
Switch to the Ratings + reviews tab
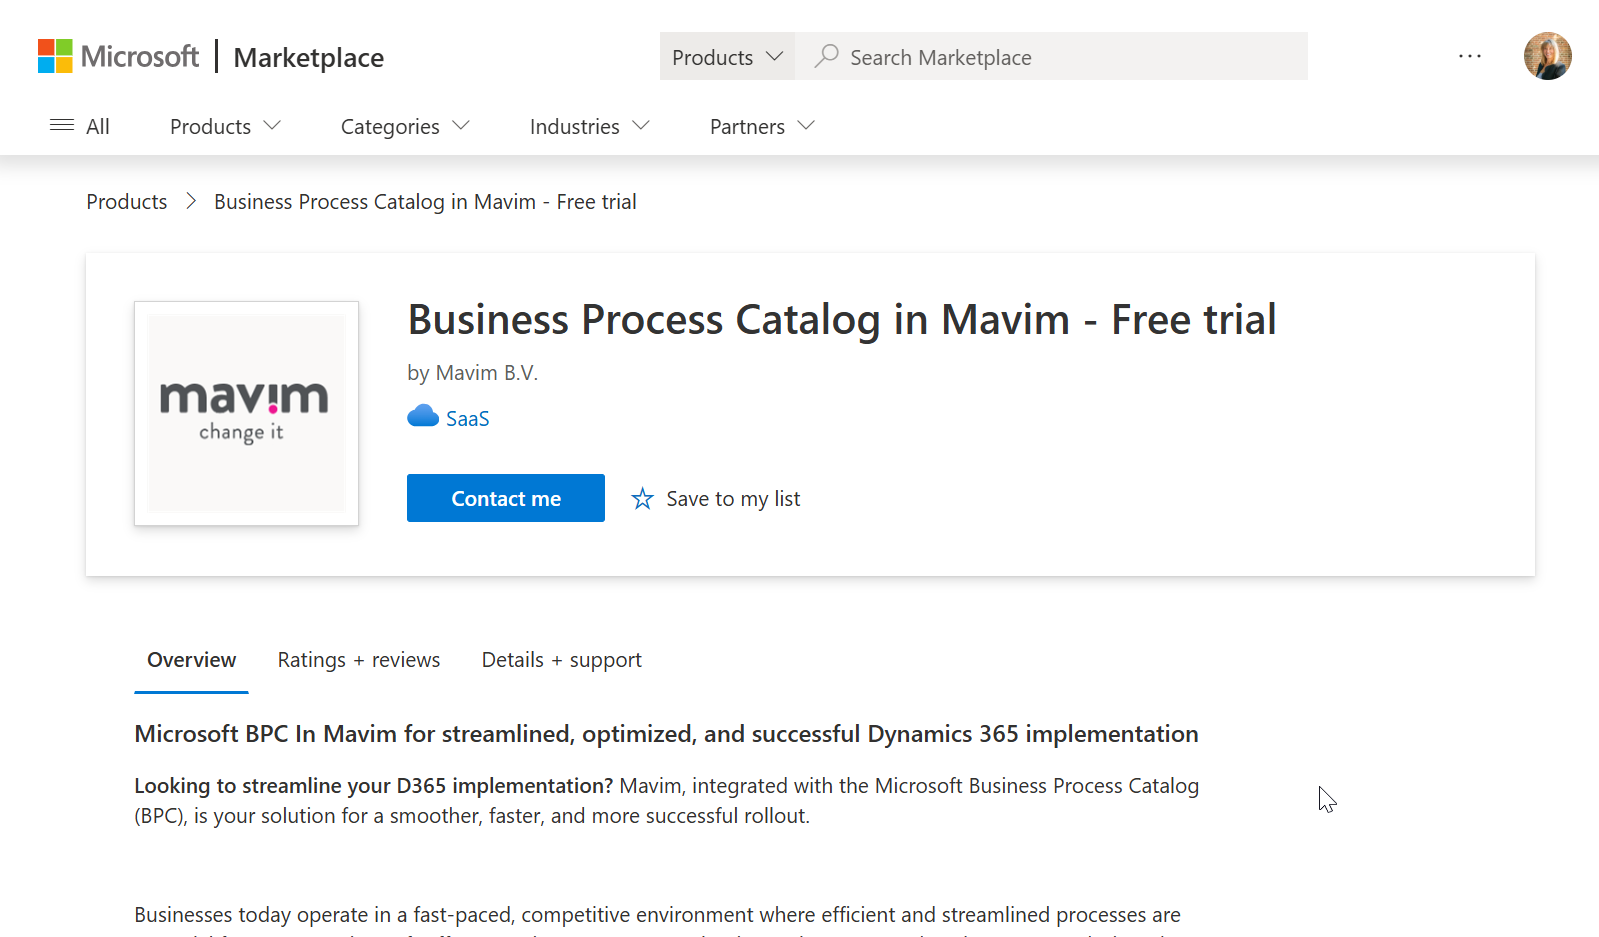(x=358, y=659)
